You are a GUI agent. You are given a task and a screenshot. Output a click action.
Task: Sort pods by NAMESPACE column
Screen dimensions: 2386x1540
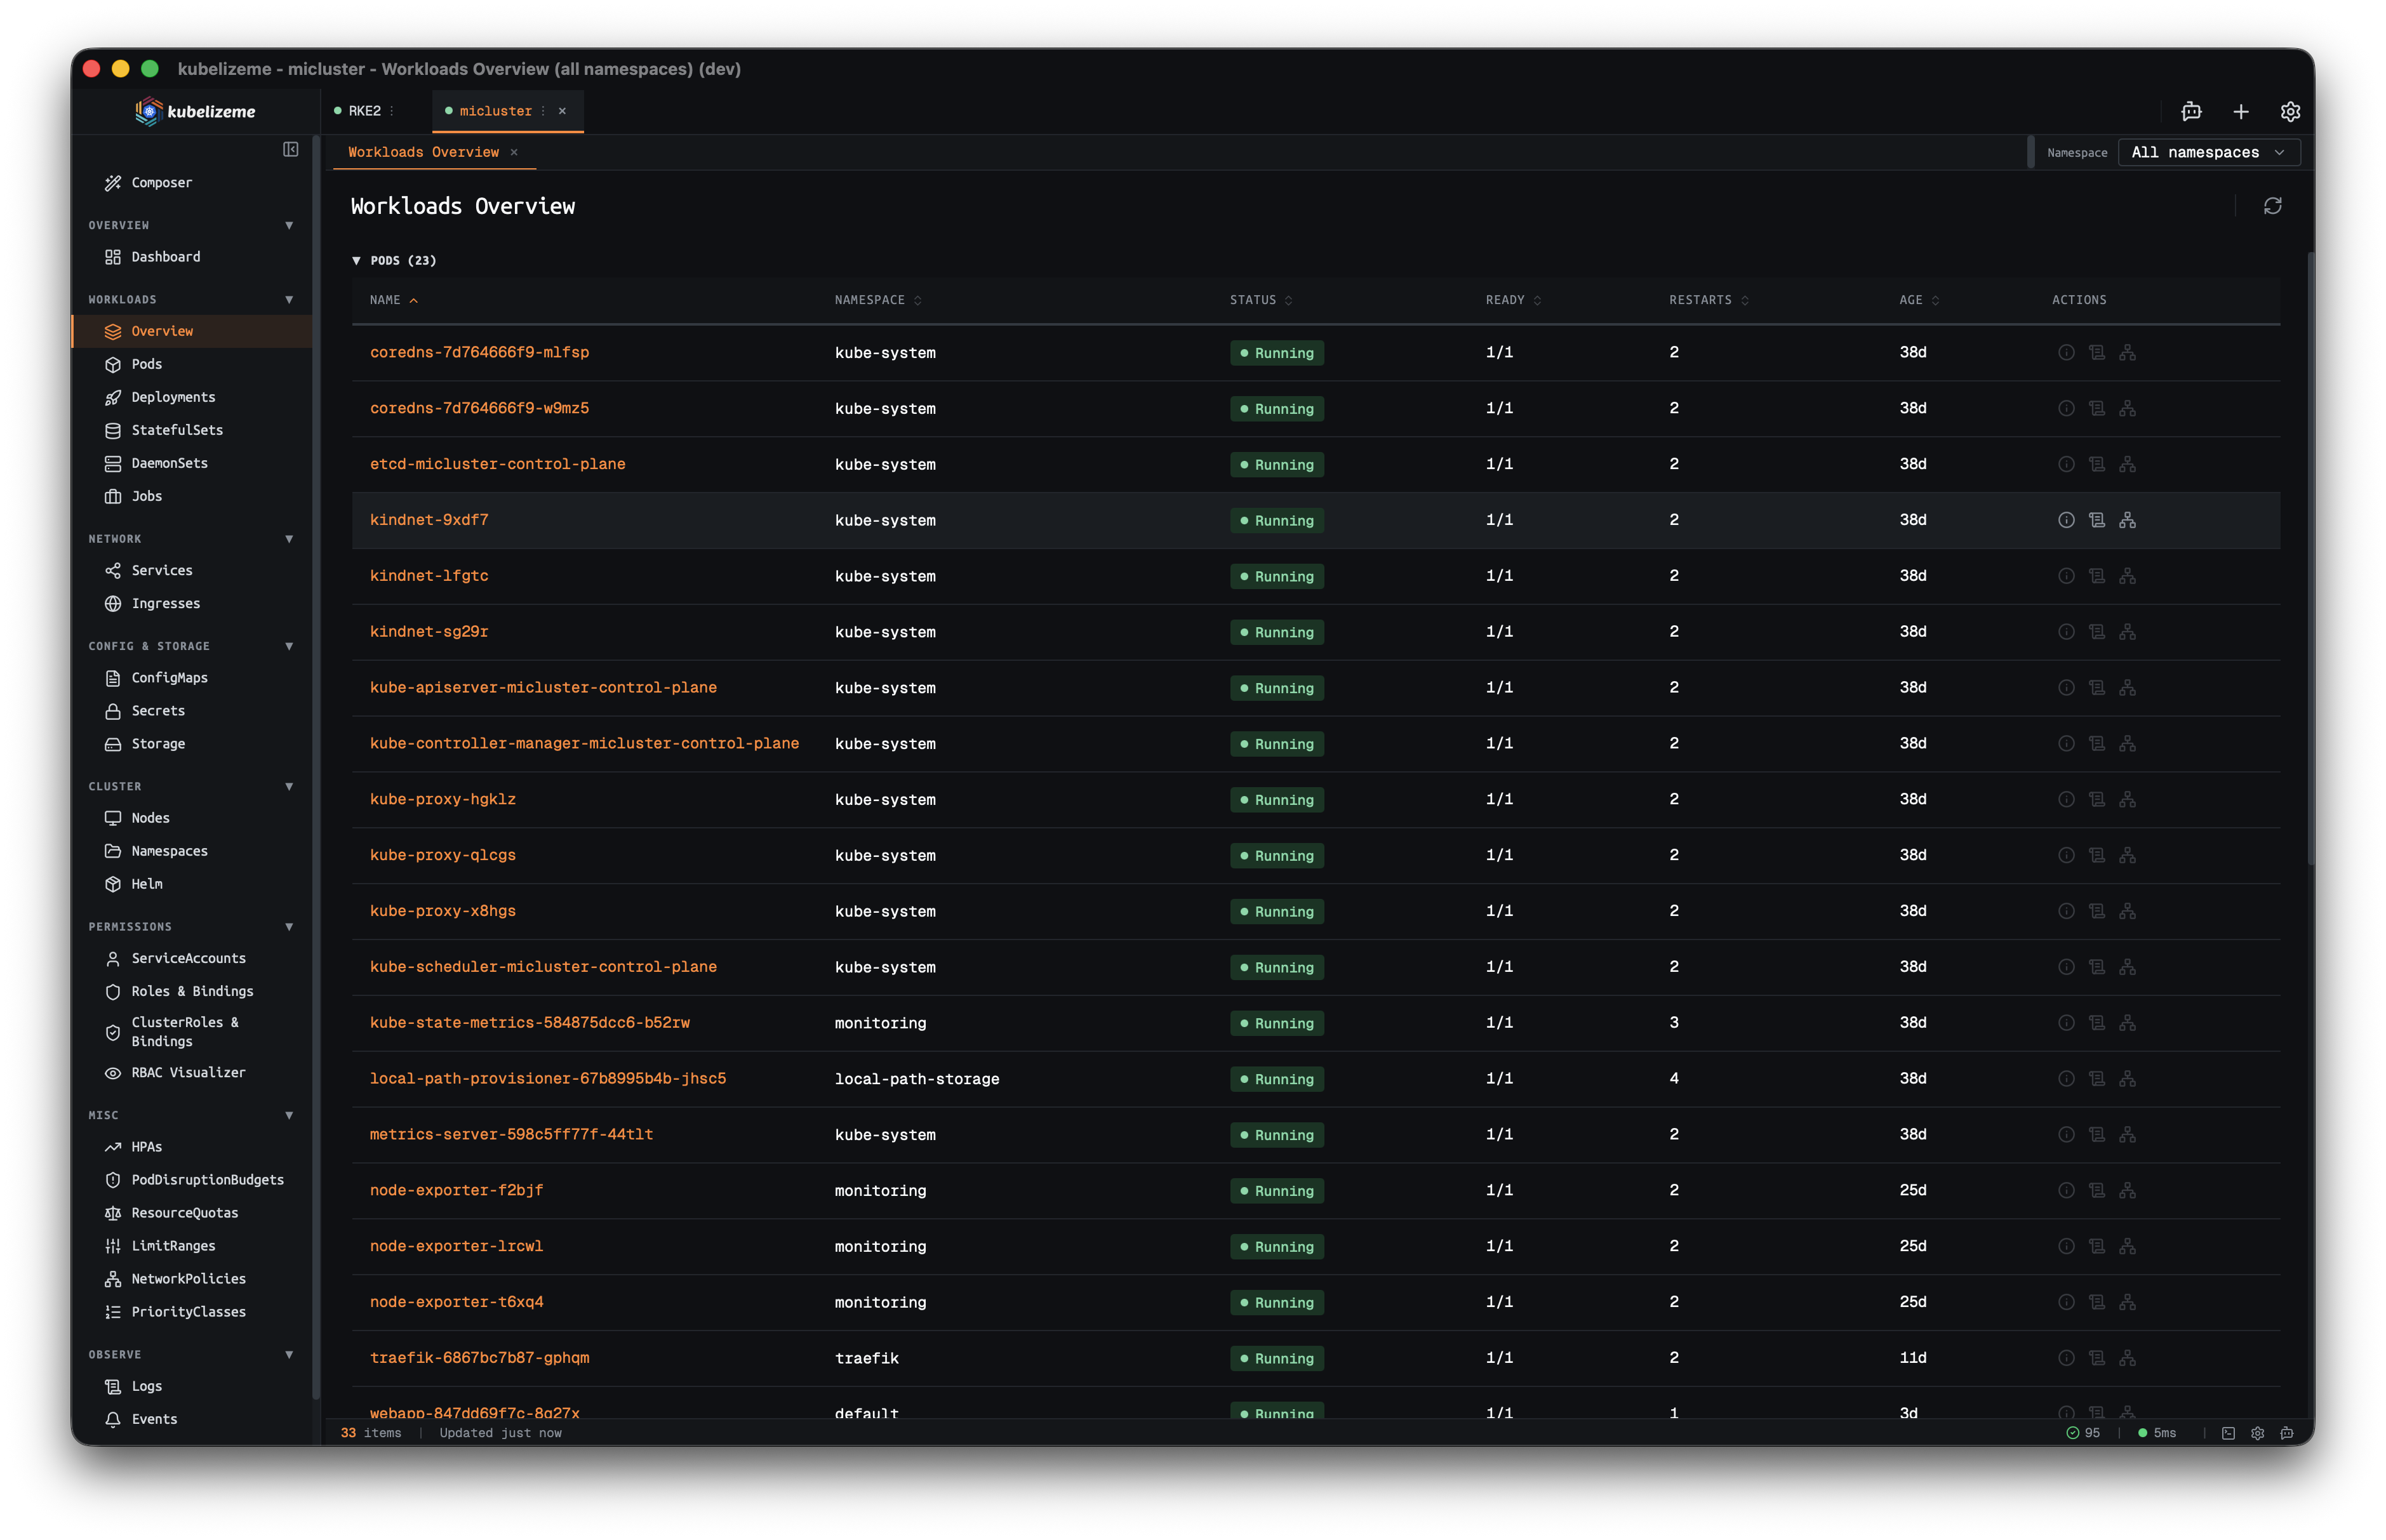878,300
